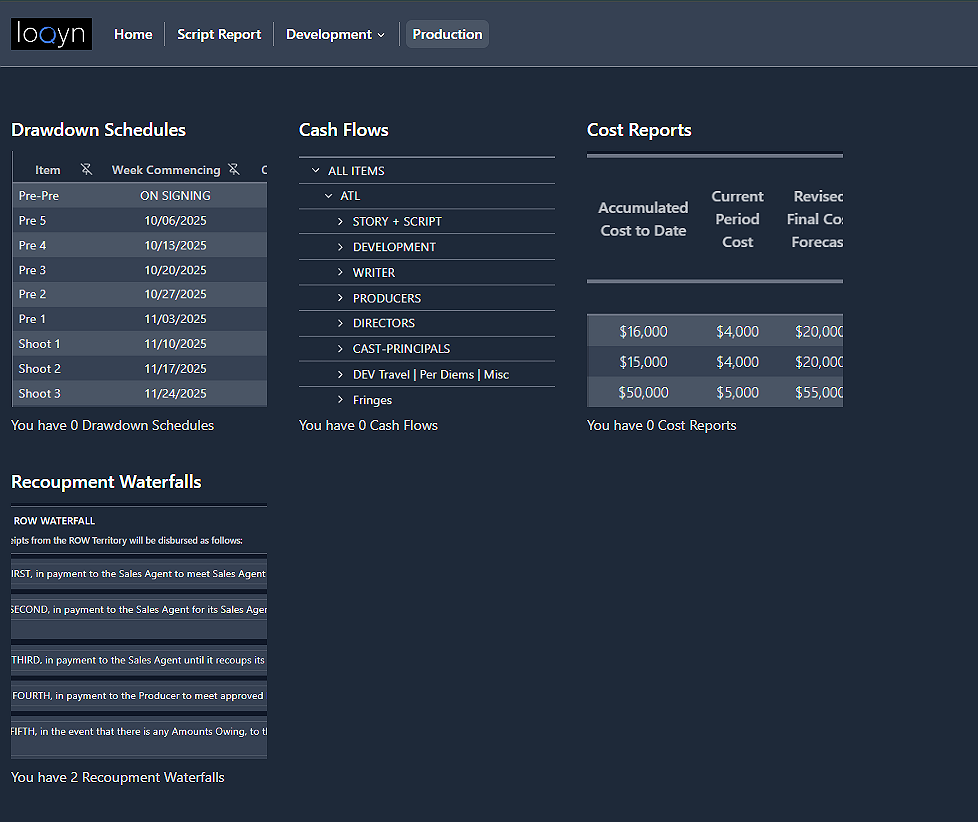Click the FIRST payment item in ROW WATERFALL
This screenshot has height=822, width=978.
[139, 573]
